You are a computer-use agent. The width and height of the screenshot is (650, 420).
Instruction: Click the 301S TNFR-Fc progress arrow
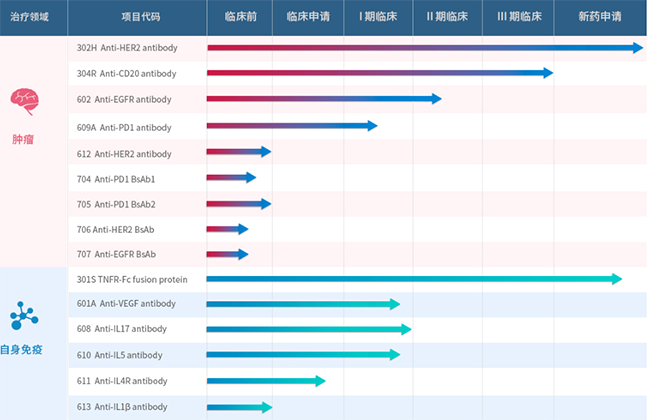(x=415, y=279)
